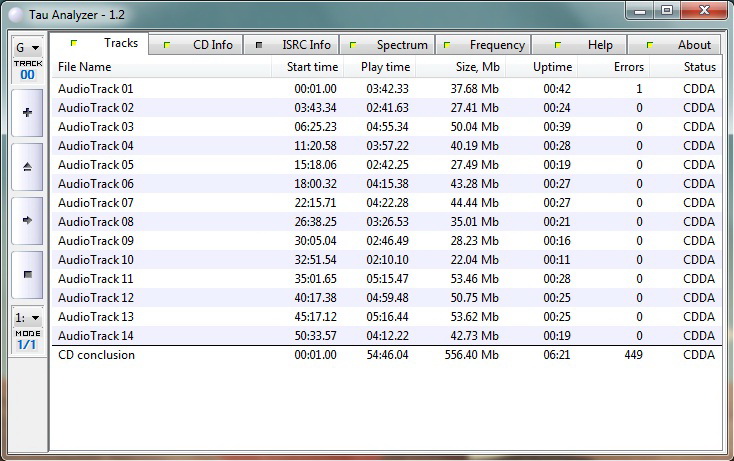
Task: Select AudioTrack 01 row
Action: pyautogui.click(x=96, y=89)
